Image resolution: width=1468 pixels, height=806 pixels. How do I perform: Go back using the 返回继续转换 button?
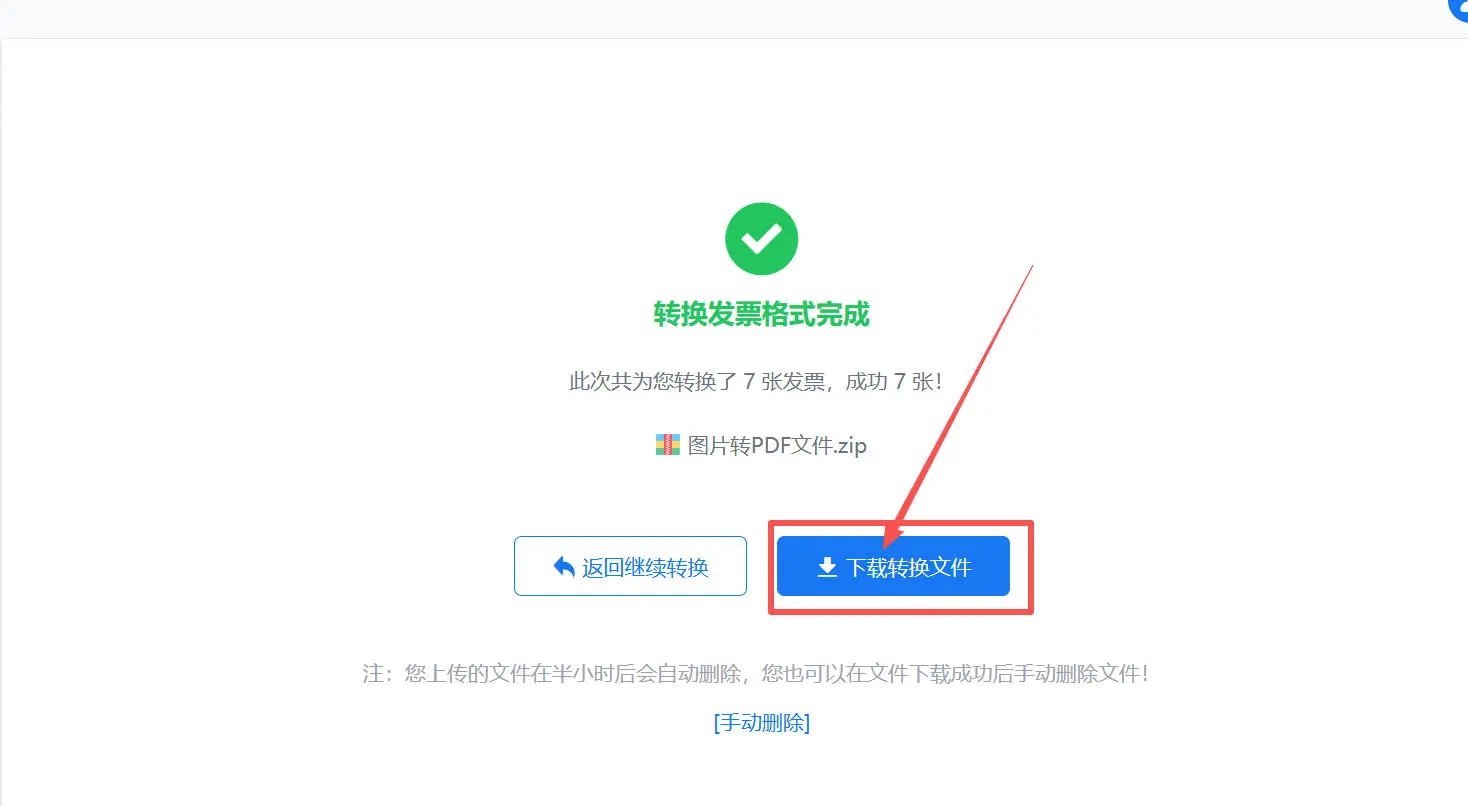(x=630, y=567)
